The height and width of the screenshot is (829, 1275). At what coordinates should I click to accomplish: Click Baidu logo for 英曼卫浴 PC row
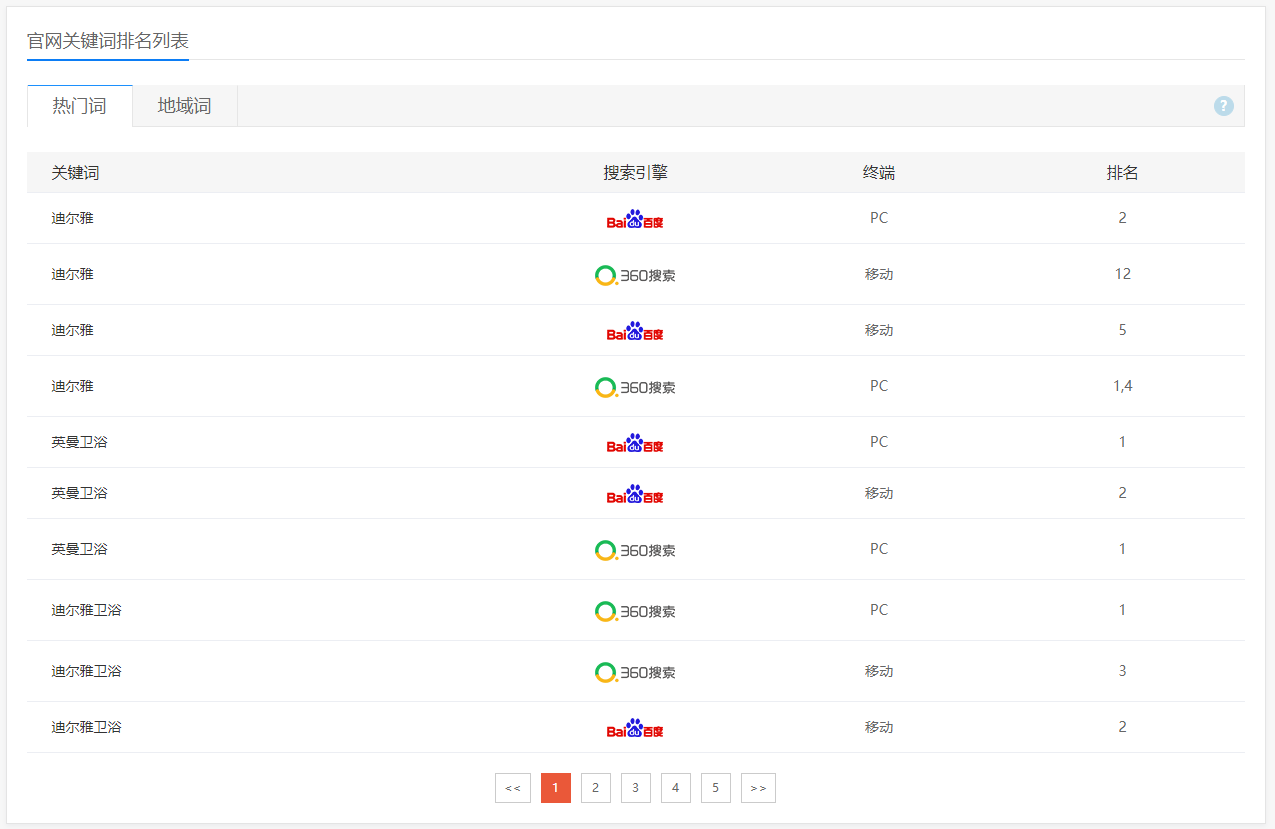(635, 443)
